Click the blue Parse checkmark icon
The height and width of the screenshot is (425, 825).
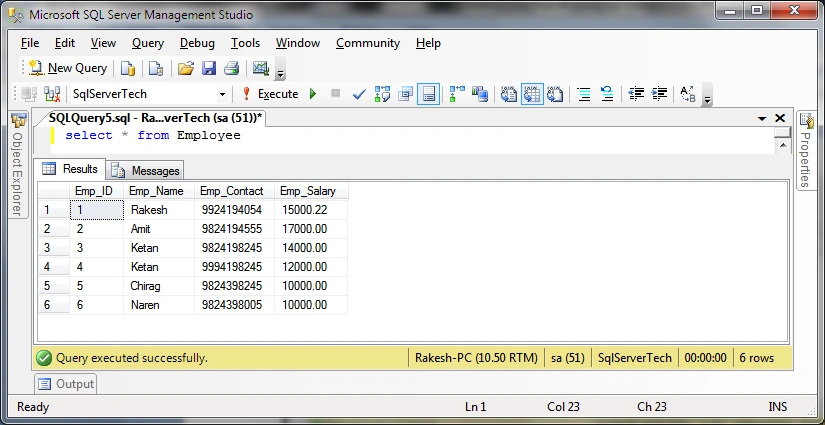359,94
